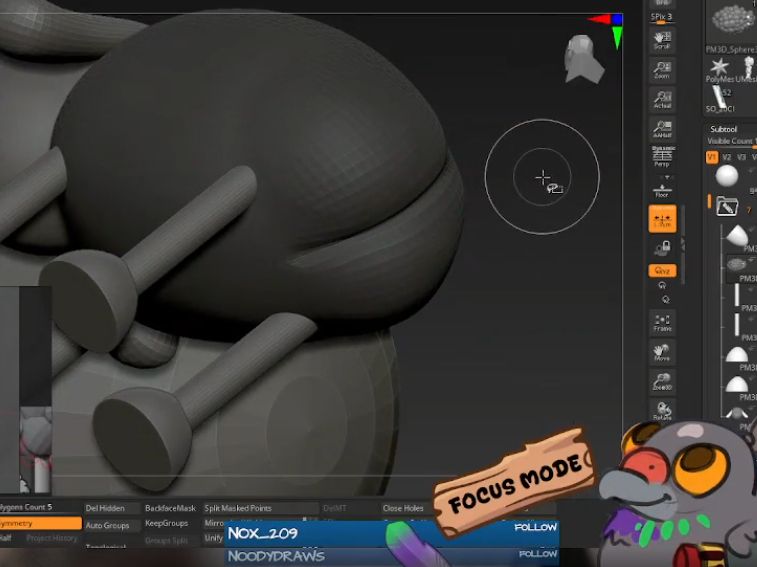This screenshot has height=567, width=757.
Task: Select the second thin vertical bar subtool
Action: (737, 325)
